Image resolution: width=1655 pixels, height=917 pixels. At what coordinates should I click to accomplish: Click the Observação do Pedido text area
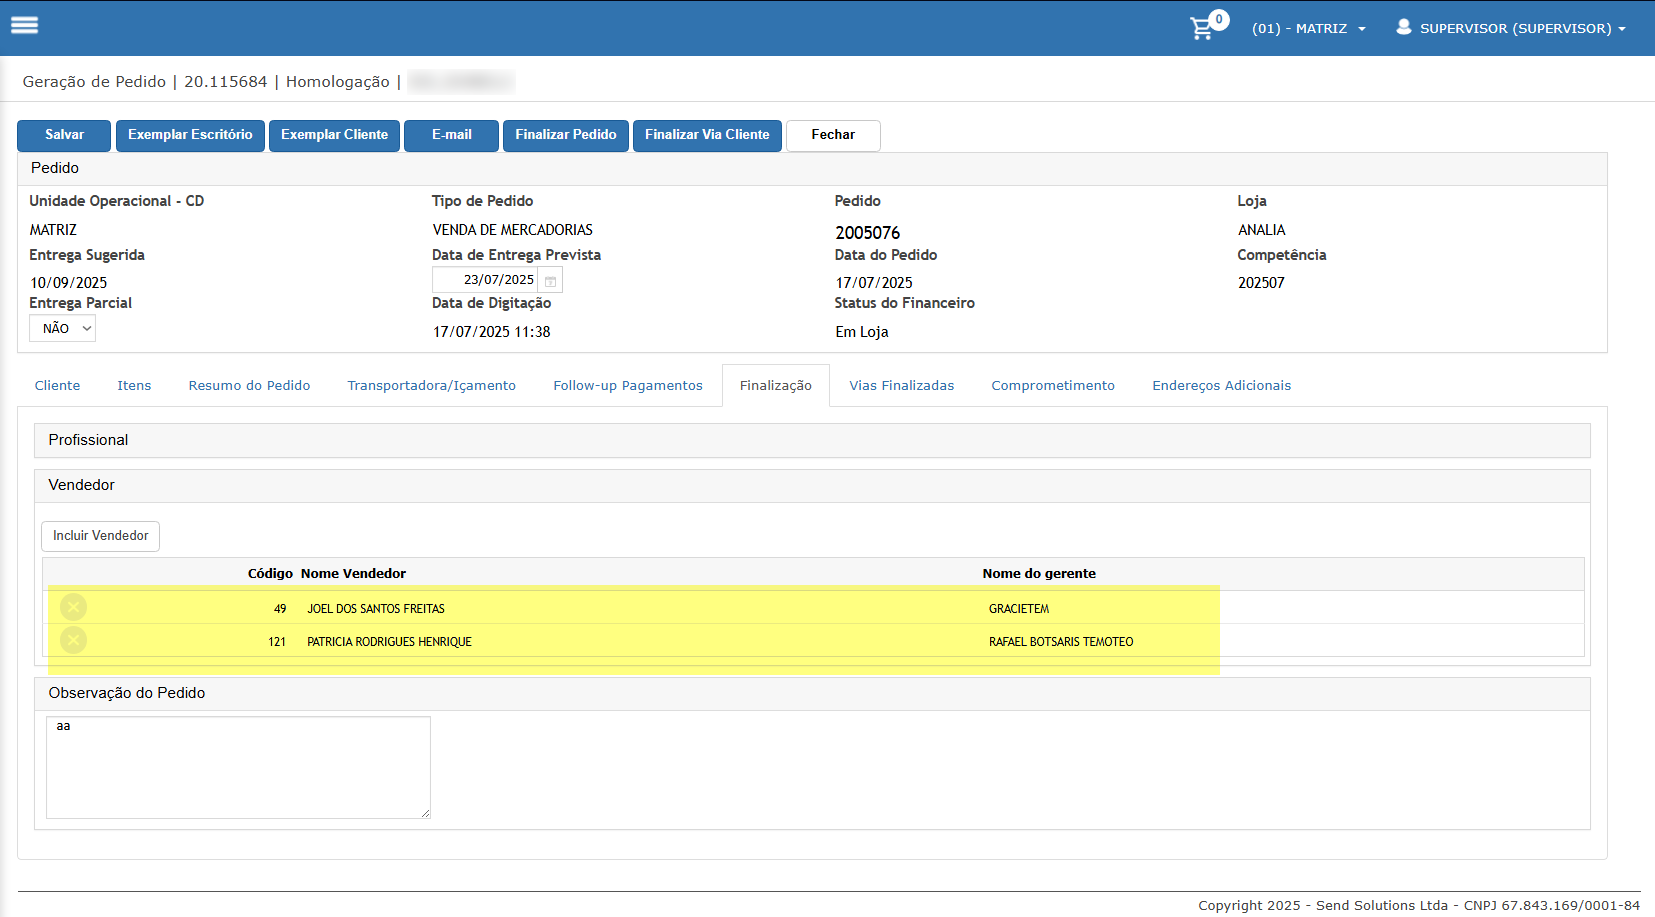238,767
